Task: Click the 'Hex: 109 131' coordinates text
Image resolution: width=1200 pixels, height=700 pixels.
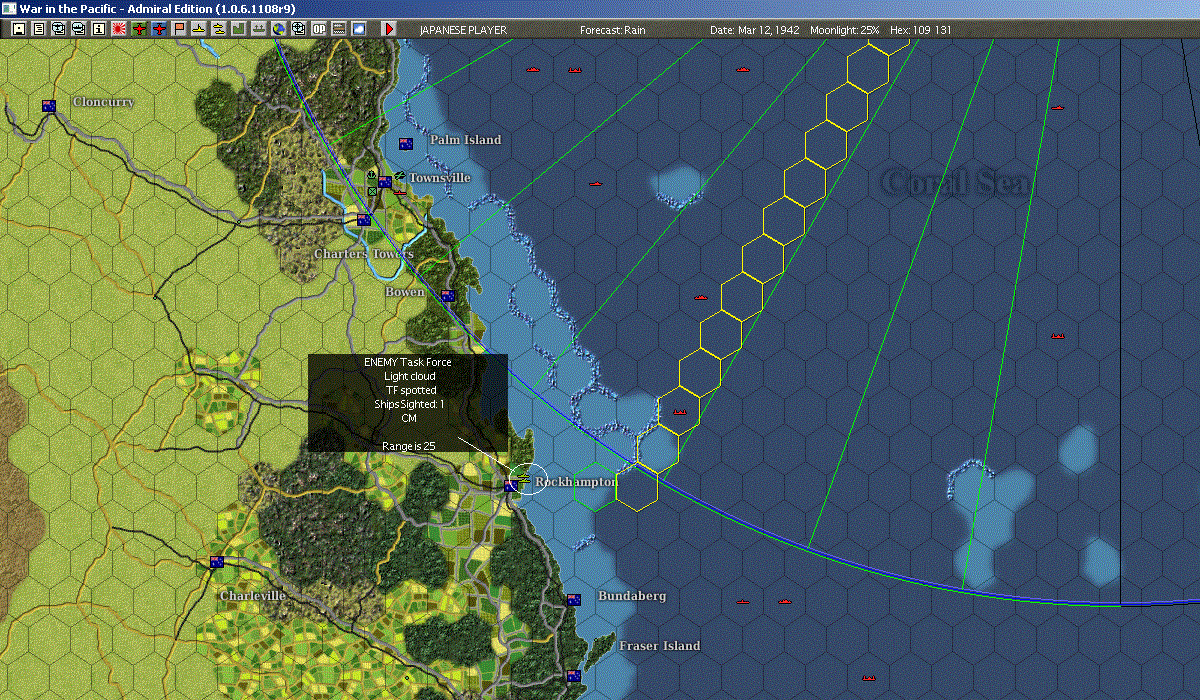Action: tap(921, 30)
